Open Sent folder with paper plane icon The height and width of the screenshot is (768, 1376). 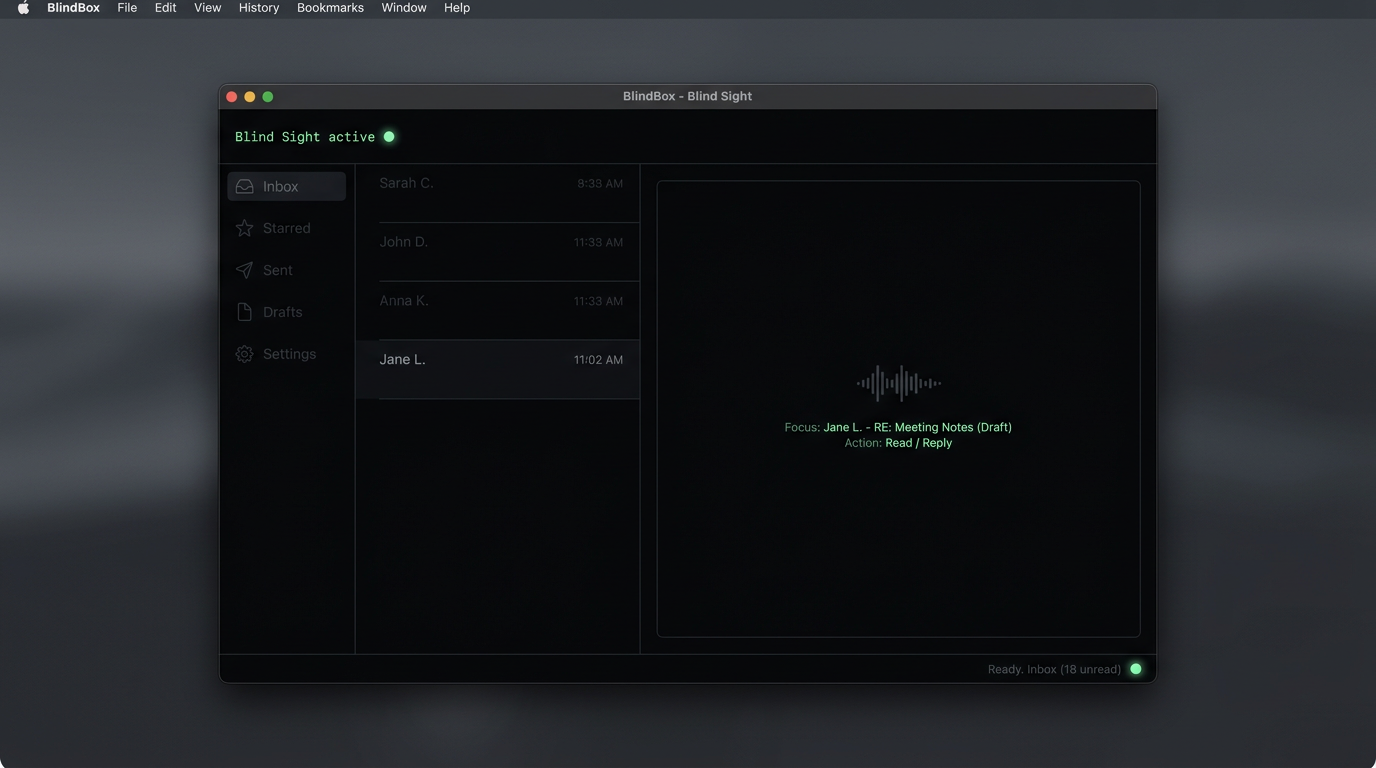244,270
